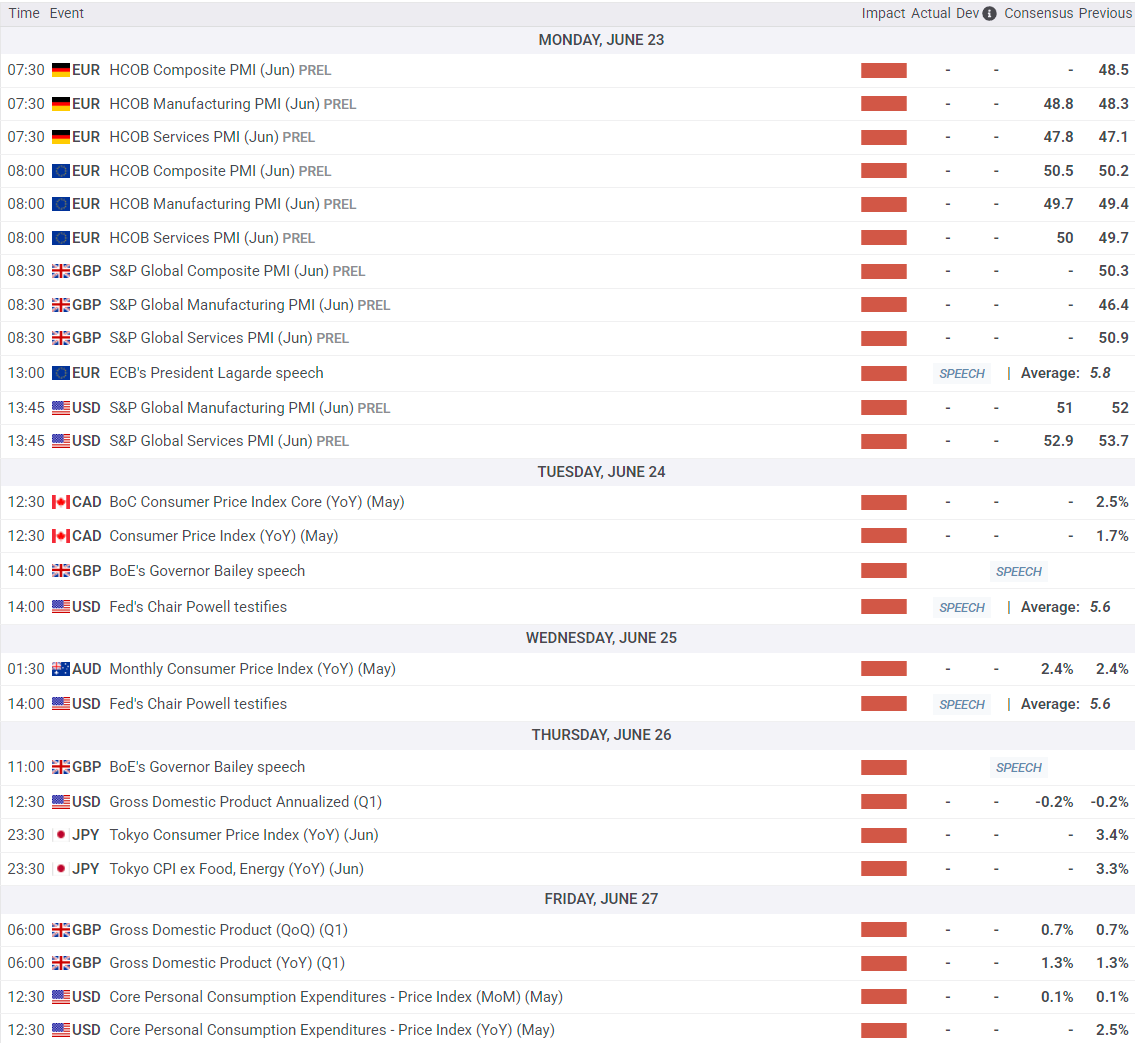Click SPEECH tag on Wednesday Powell testifies
Image resolution: width=1135 pixels, height=1043 pixels.
[x=962, y=705]
